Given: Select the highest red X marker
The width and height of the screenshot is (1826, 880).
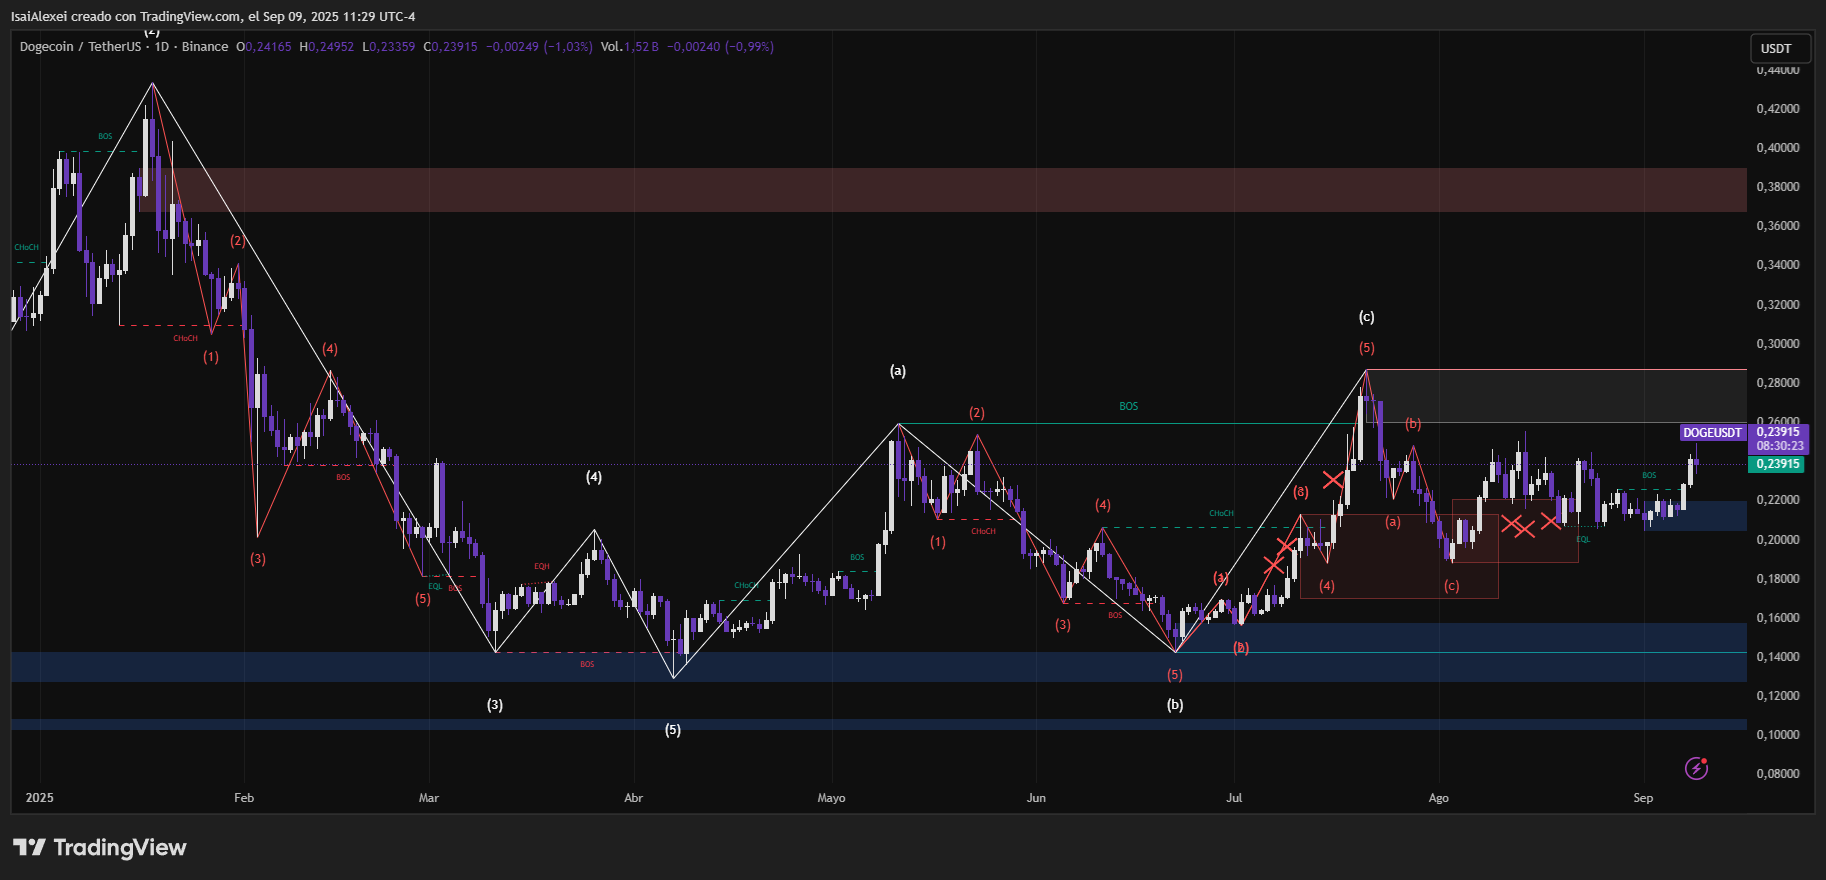Looking at the screenshot, I should pyautogui.click(x=1333, y=480).
